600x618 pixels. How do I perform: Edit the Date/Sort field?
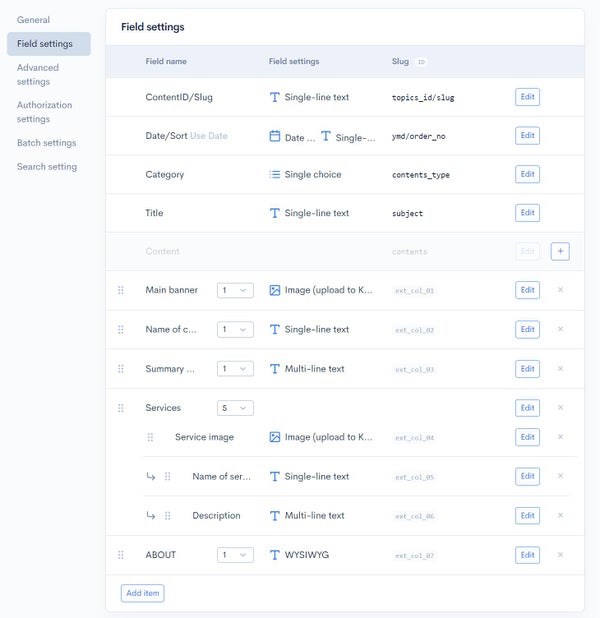click(x=527, y=136)
